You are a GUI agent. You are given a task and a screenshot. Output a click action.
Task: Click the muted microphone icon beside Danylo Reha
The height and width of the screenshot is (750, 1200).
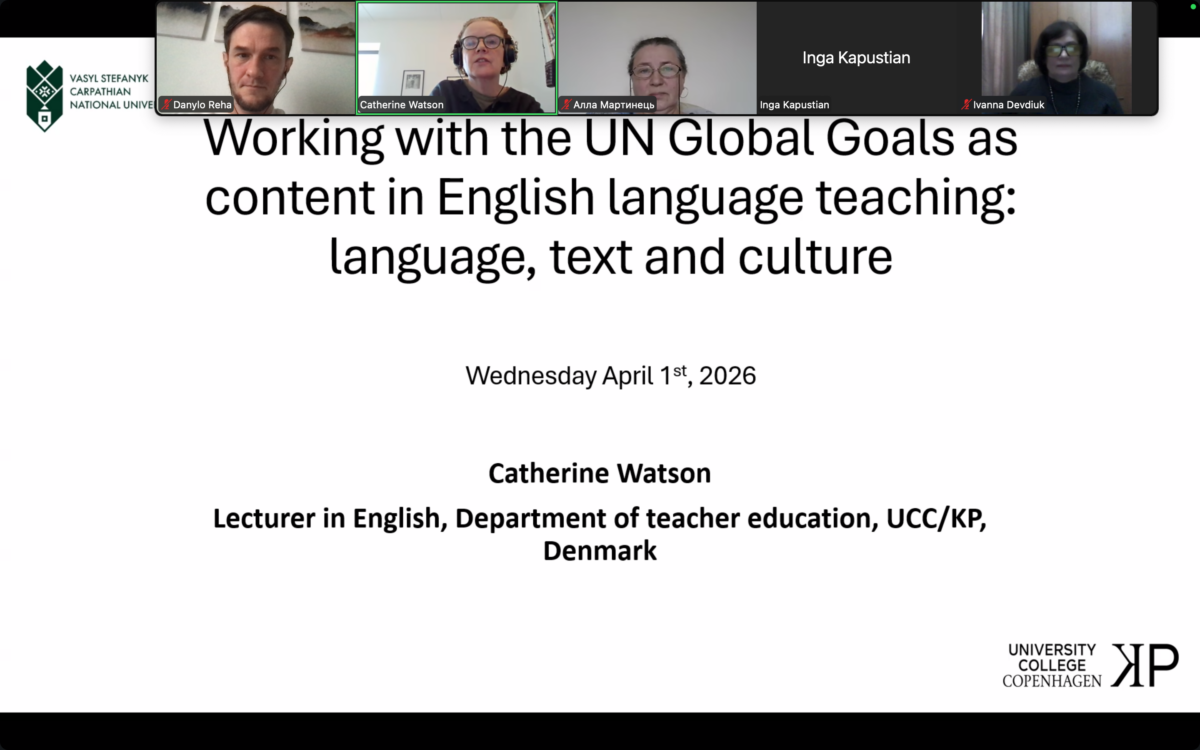coord(166,105)
